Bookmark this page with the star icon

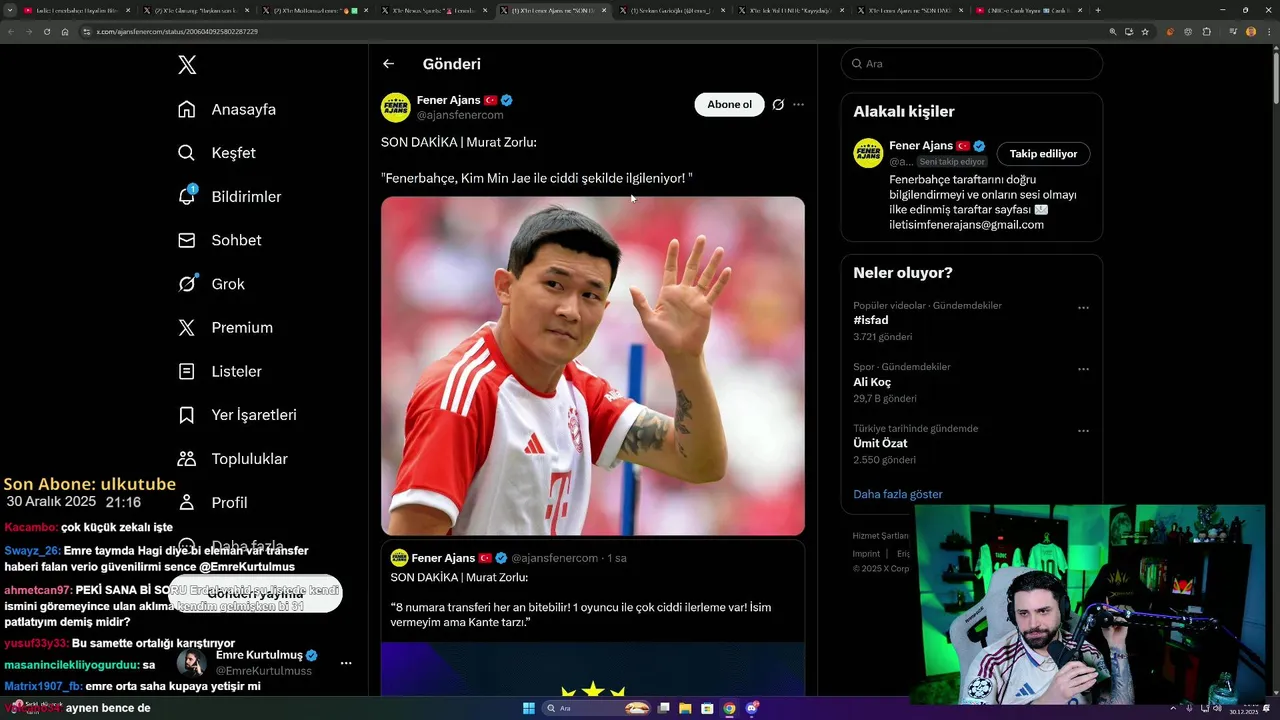pos(1145,32)
